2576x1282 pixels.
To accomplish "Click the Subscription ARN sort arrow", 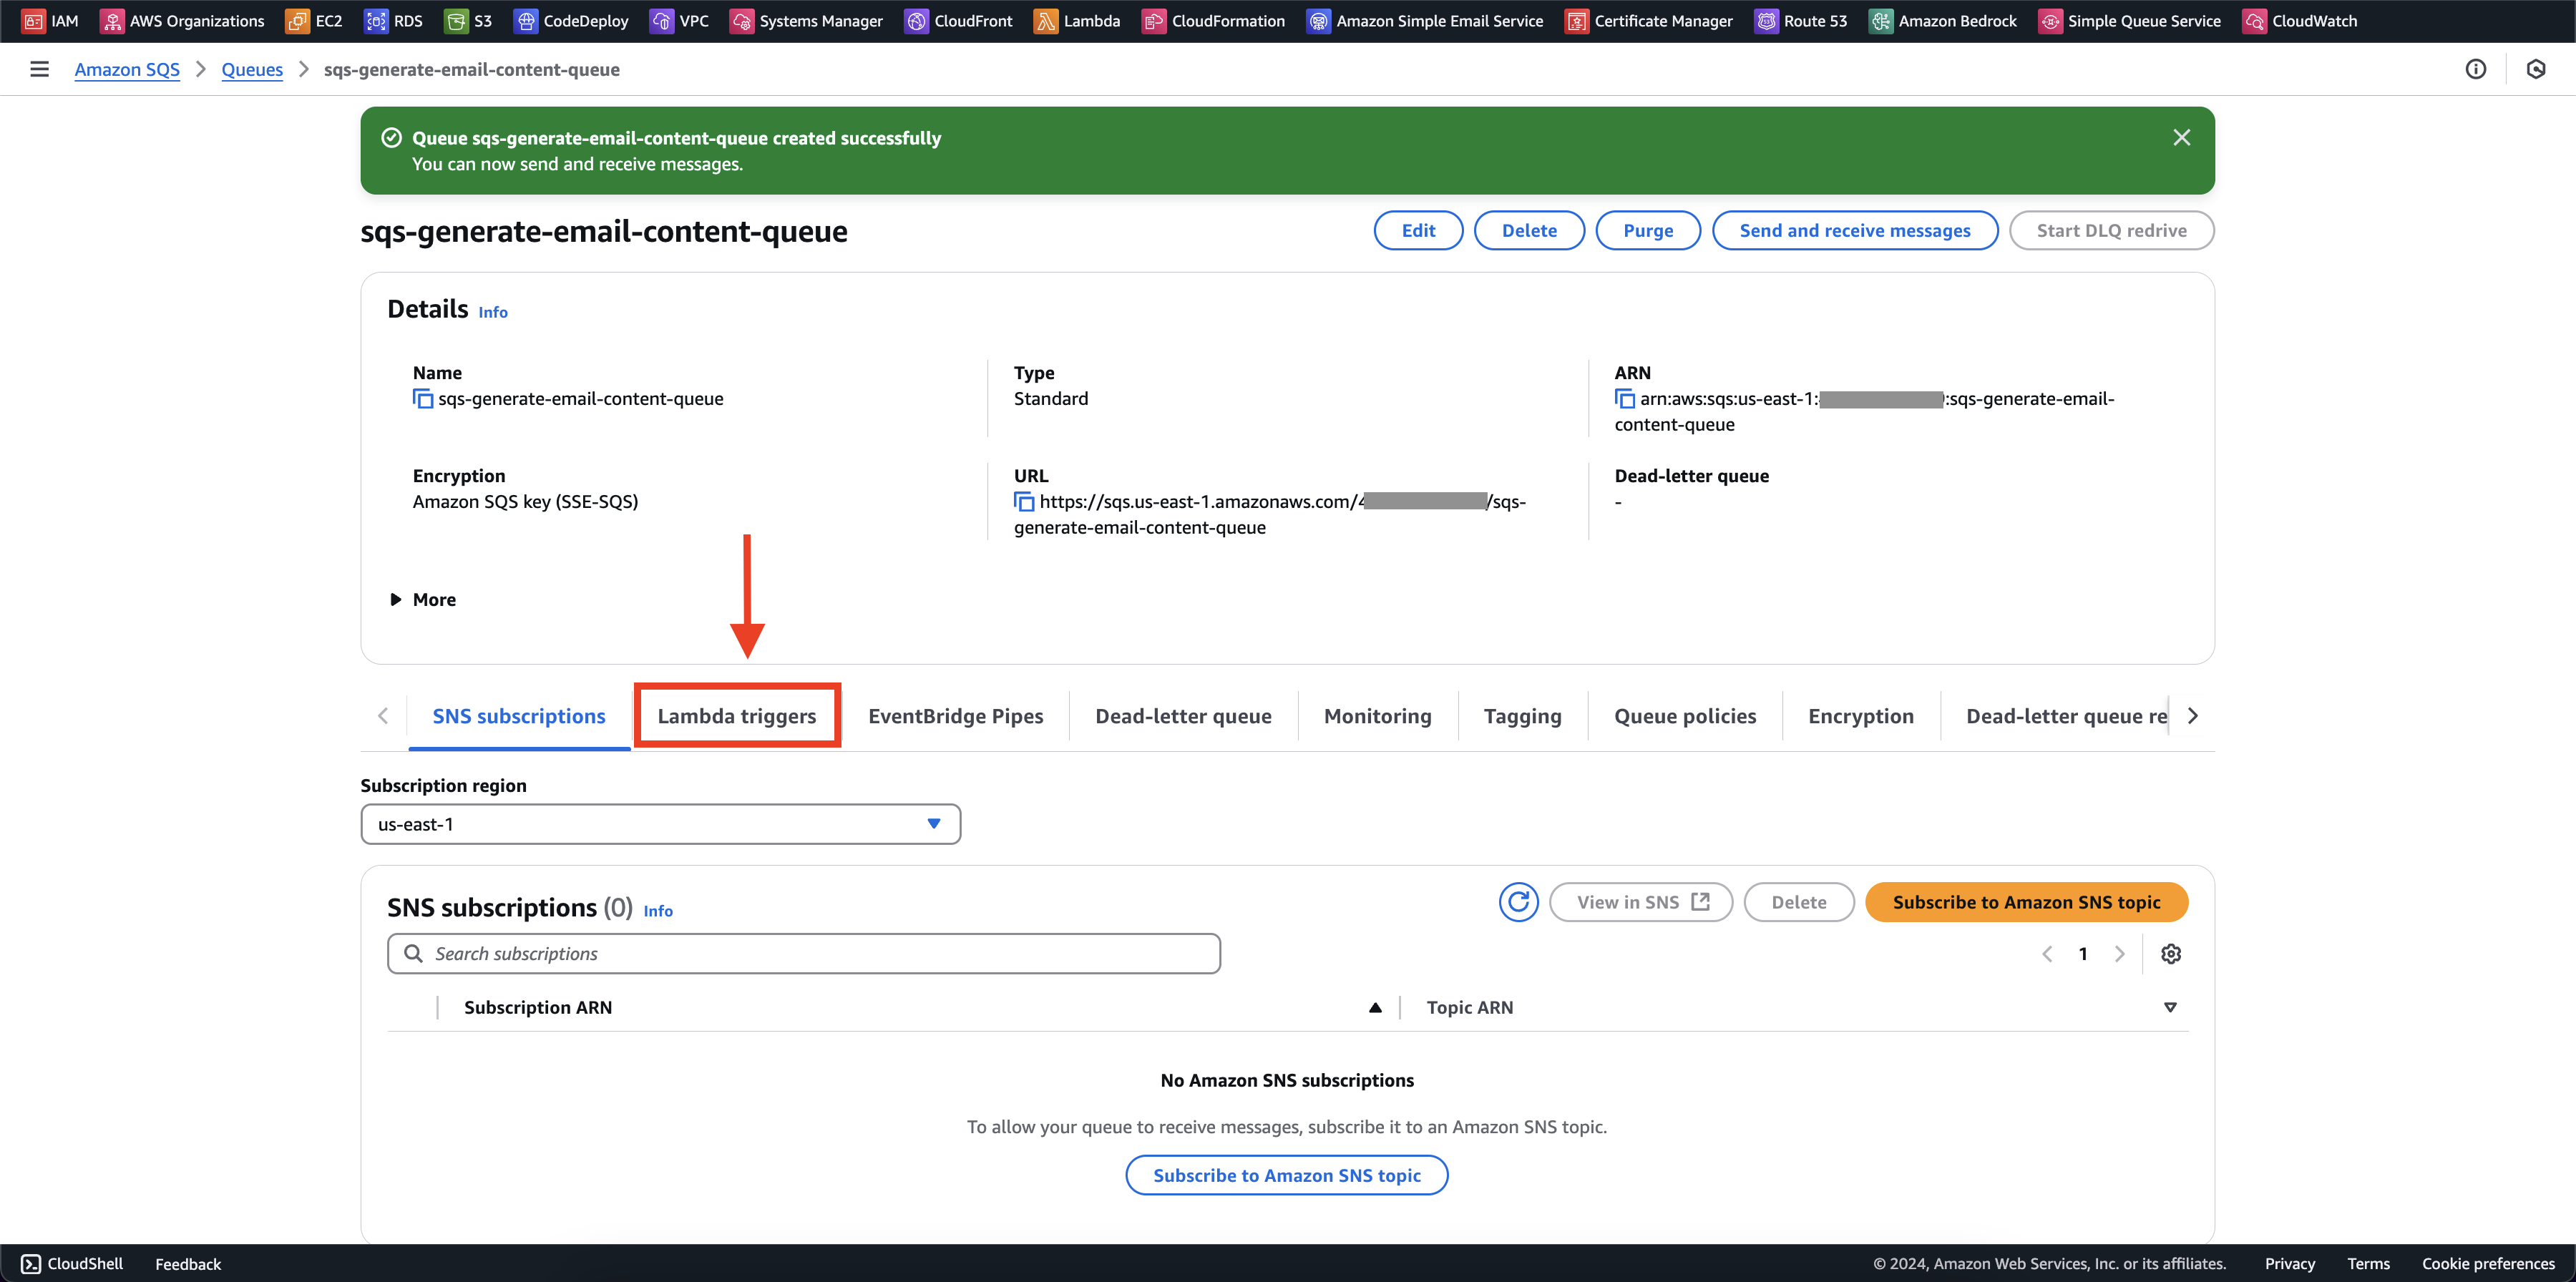I will pos(1377,1007).
